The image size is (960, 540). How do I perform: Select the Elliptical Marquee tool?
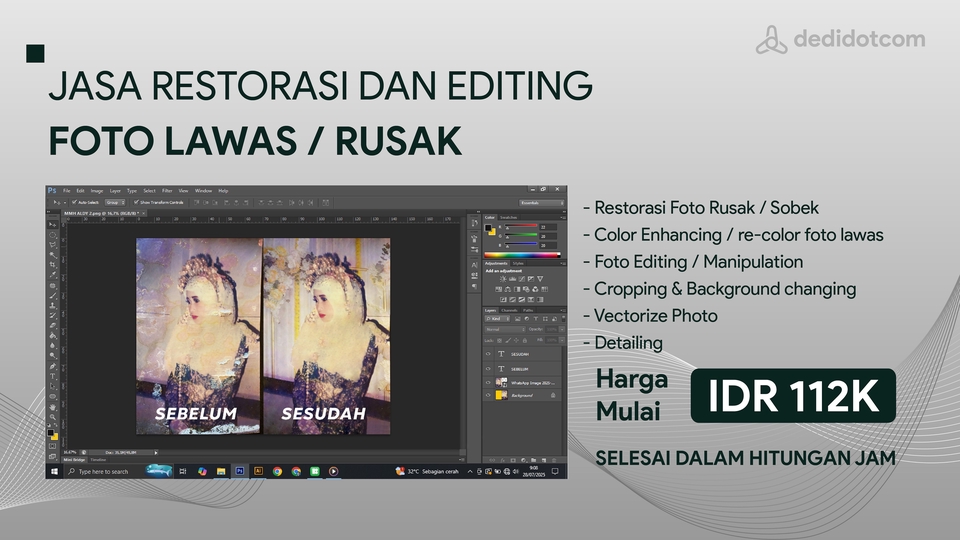pos(53,235)
